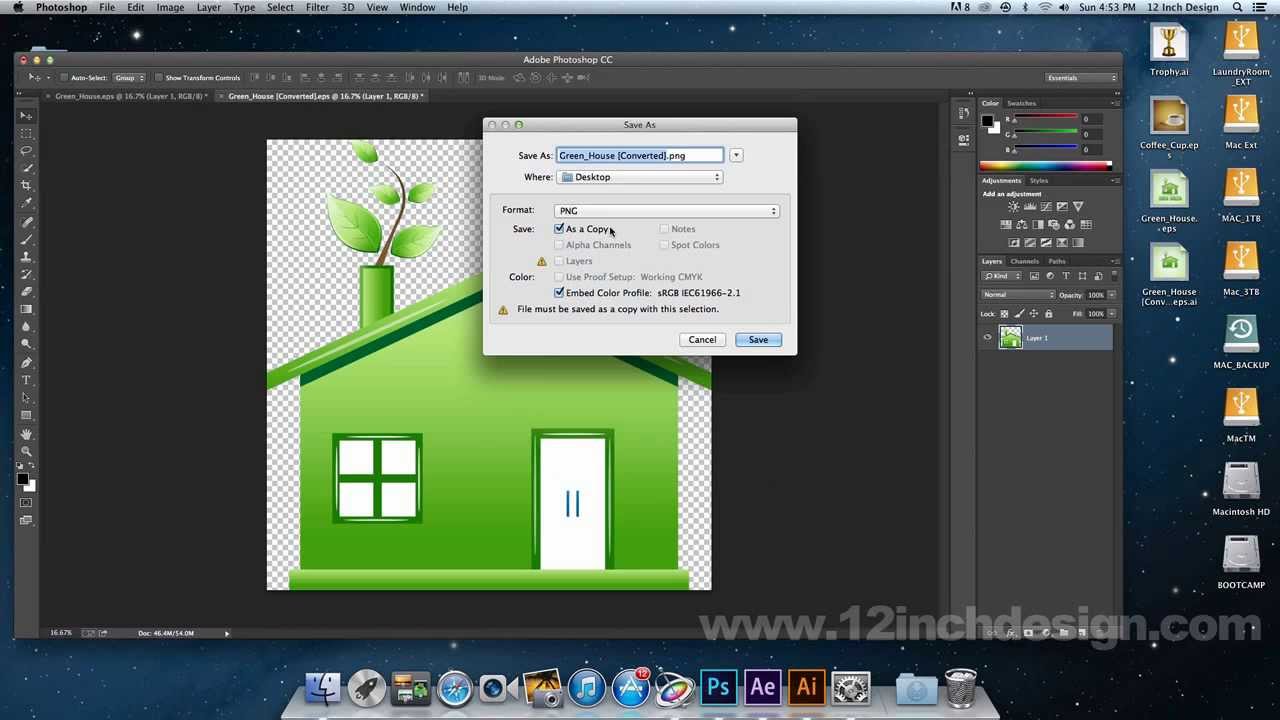Enable the Layers checkbox in Save As

pyautogui.click(x=559, y=261)
